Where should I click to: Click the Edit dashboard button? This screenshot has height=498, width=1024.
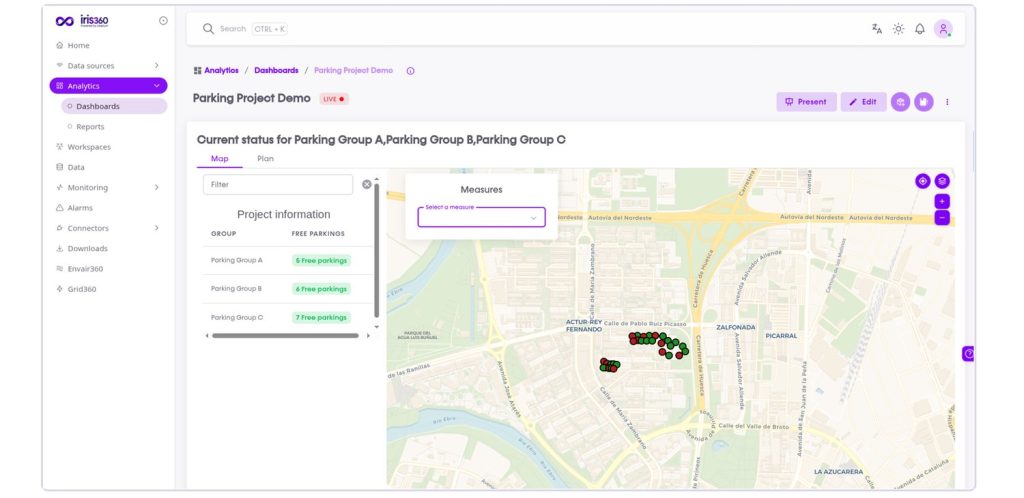(863, 102)
